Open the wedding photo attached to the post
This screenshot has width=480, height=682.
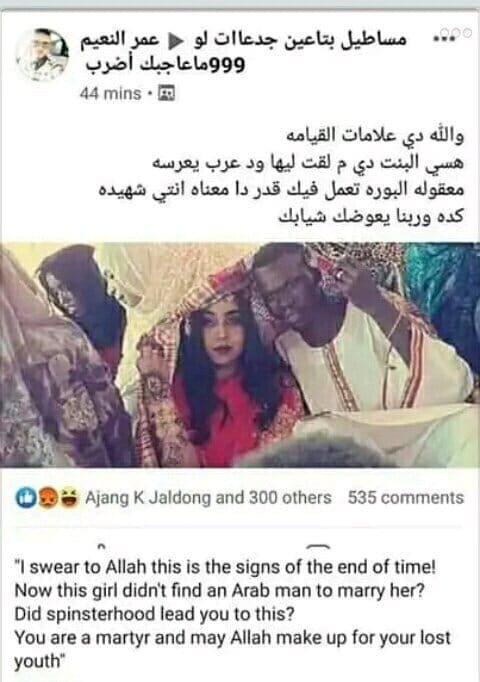tap(240, 354)
